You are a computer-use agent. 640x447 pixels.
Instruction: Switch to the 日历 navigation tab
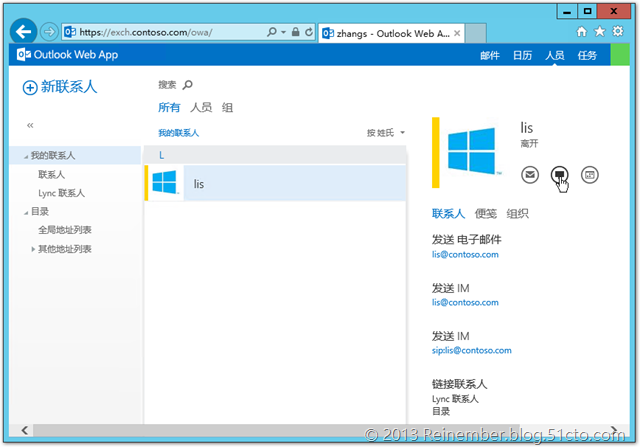pos(522,55)
